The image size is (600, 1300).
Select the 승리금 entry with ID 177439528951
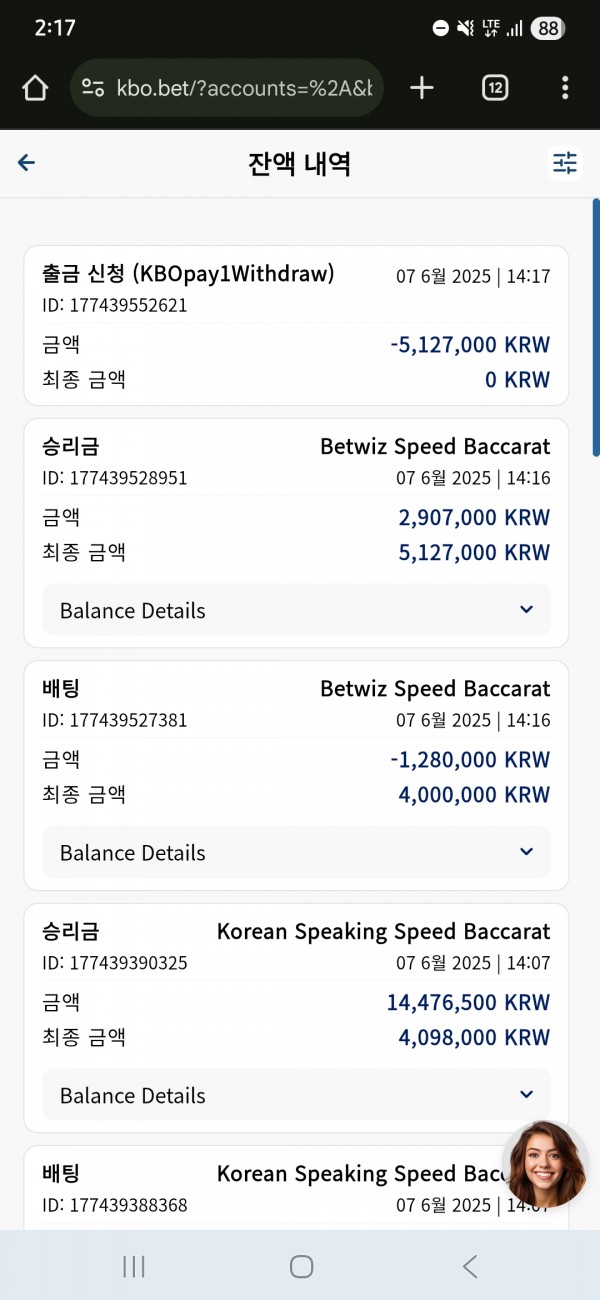296,533
